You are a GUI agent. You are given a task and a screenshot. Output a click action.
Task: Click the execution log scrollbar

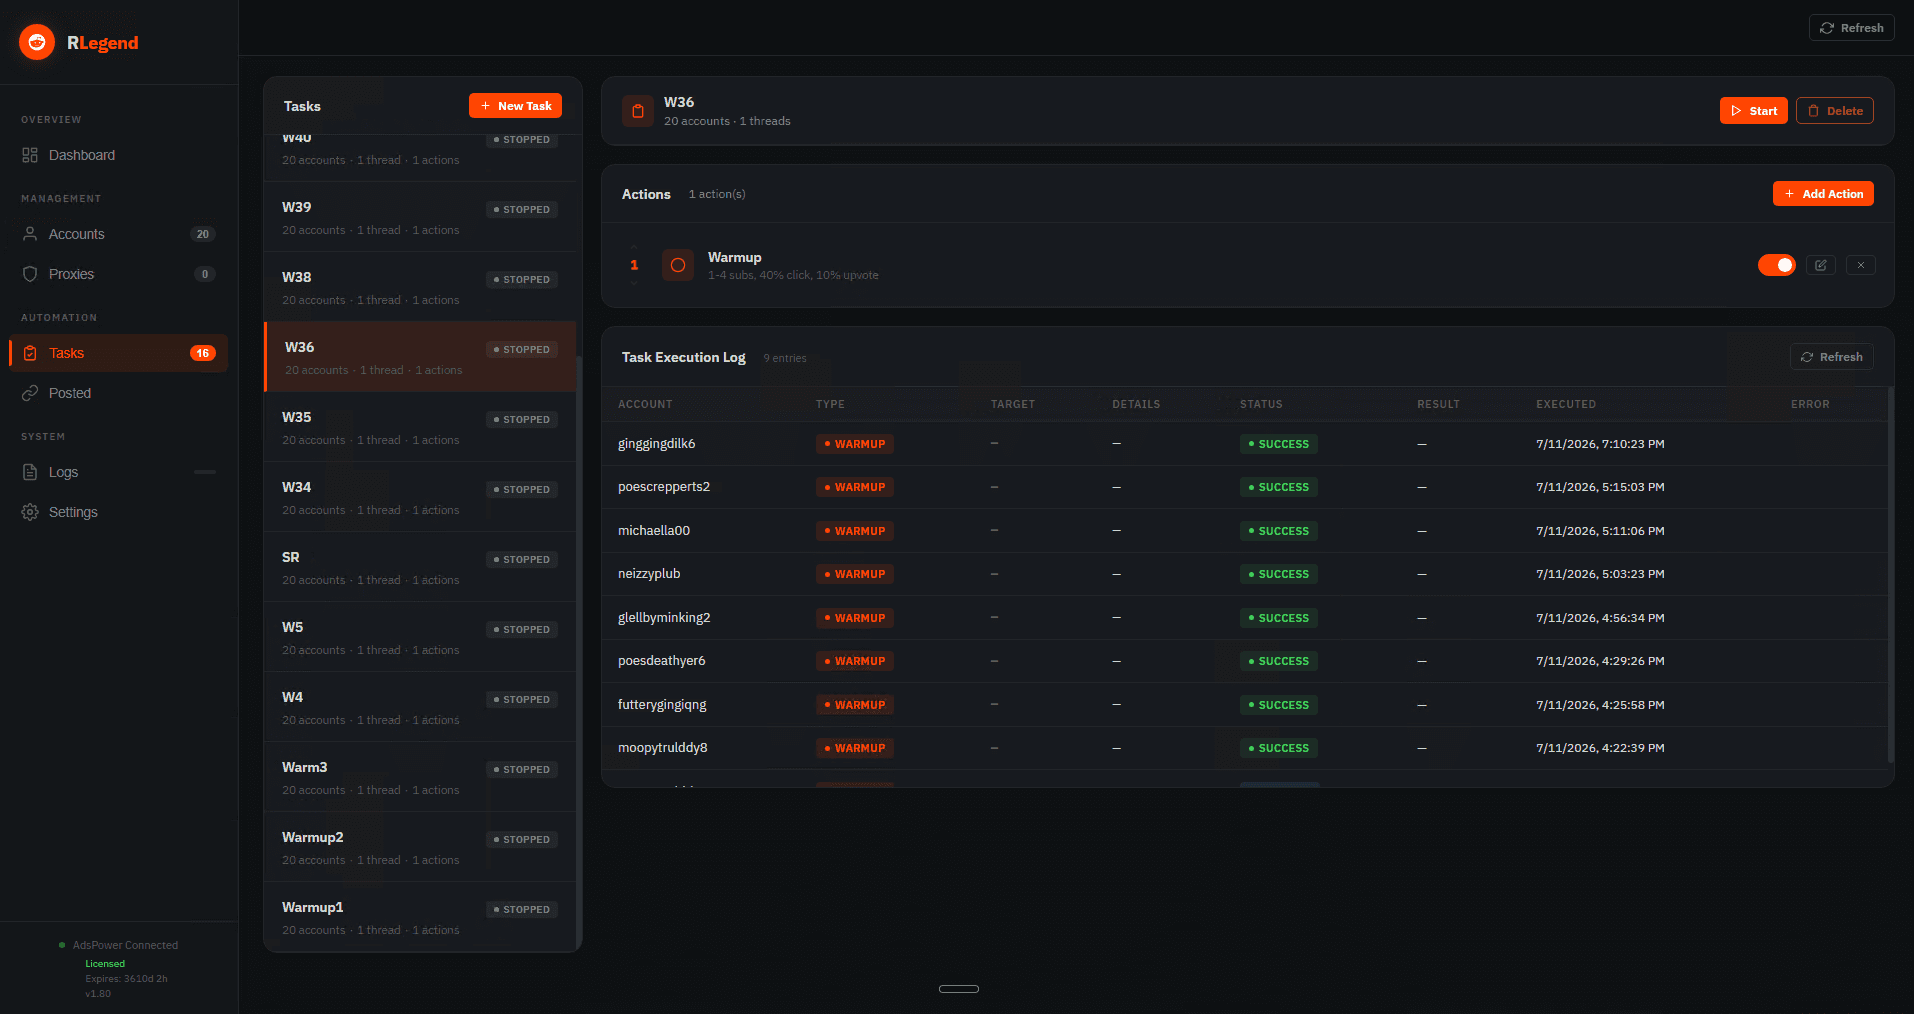click(1890, 575)
